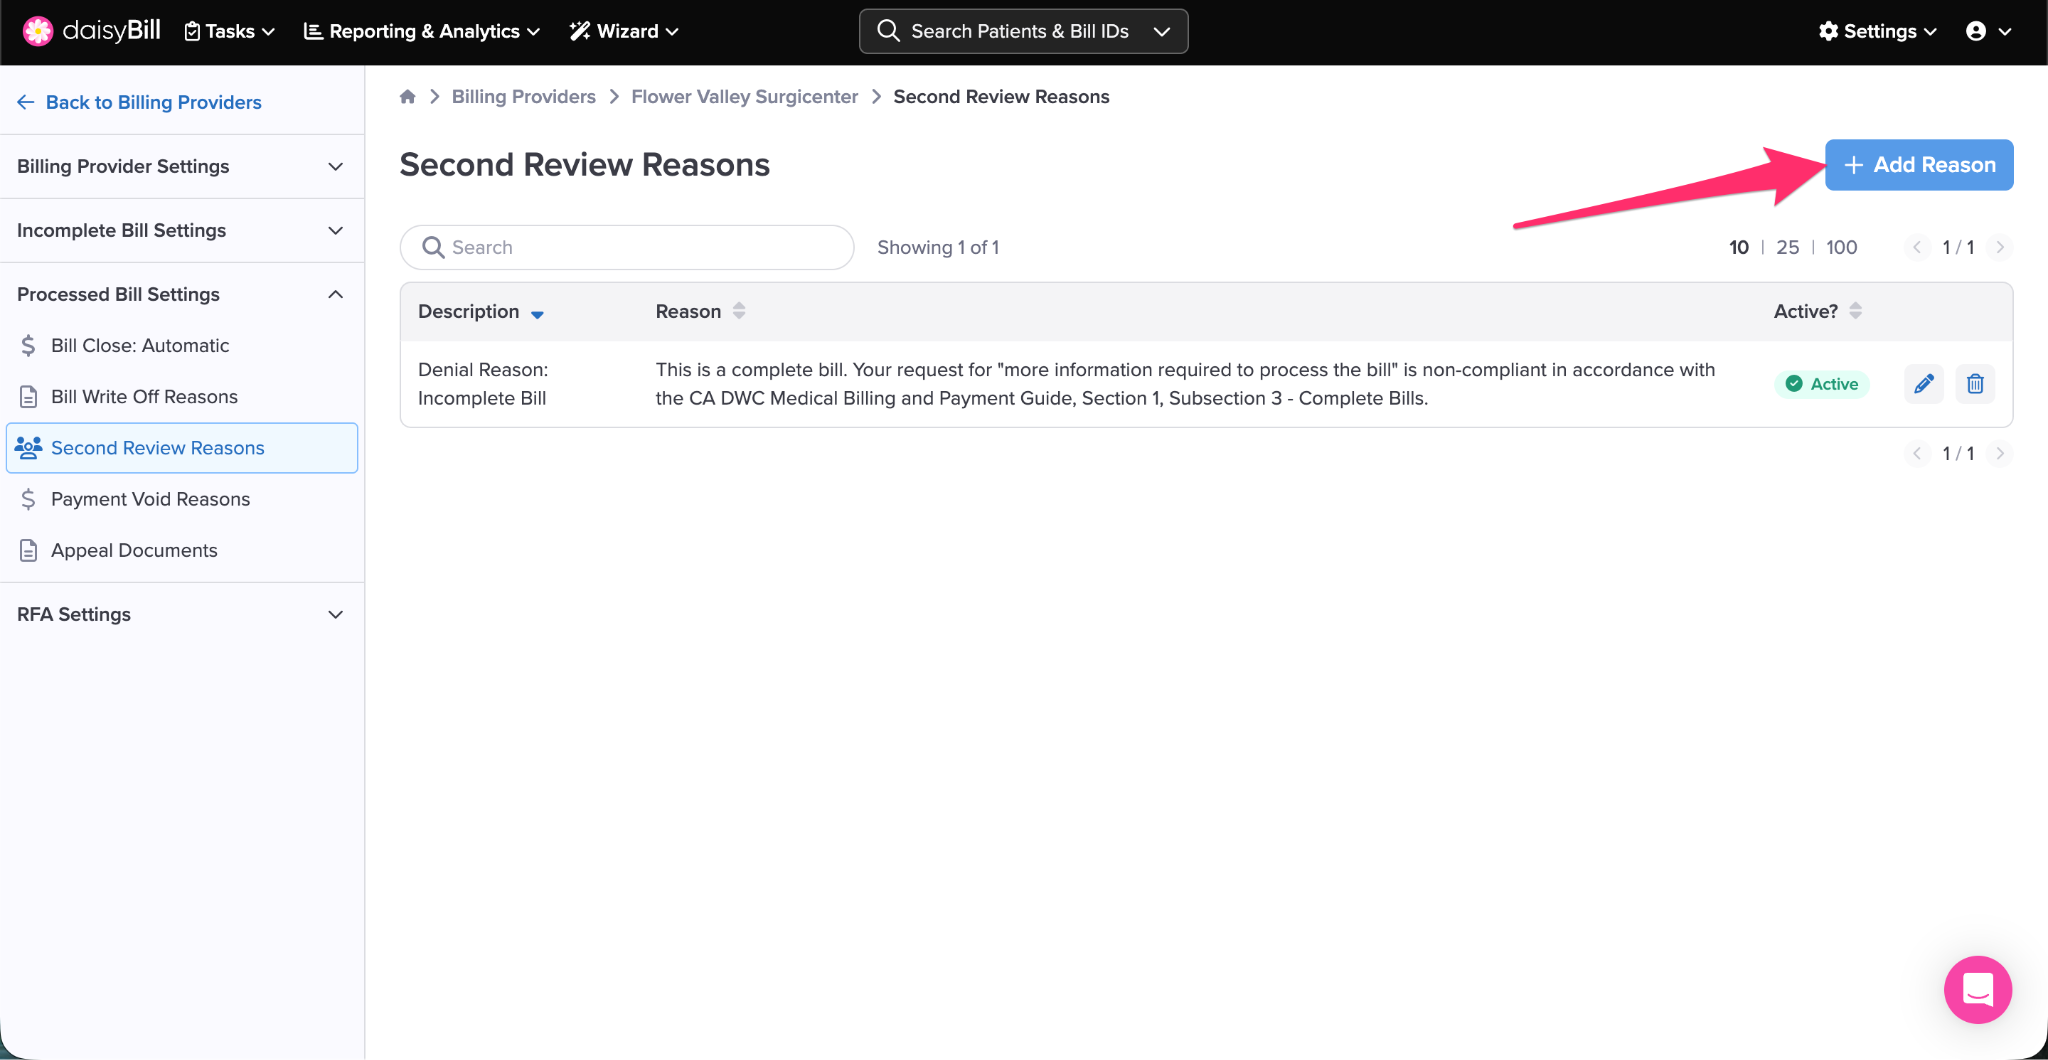This screenshot has height=1060, width=2048.
Task: Show 25 results per page
Action: point(1787,247)
